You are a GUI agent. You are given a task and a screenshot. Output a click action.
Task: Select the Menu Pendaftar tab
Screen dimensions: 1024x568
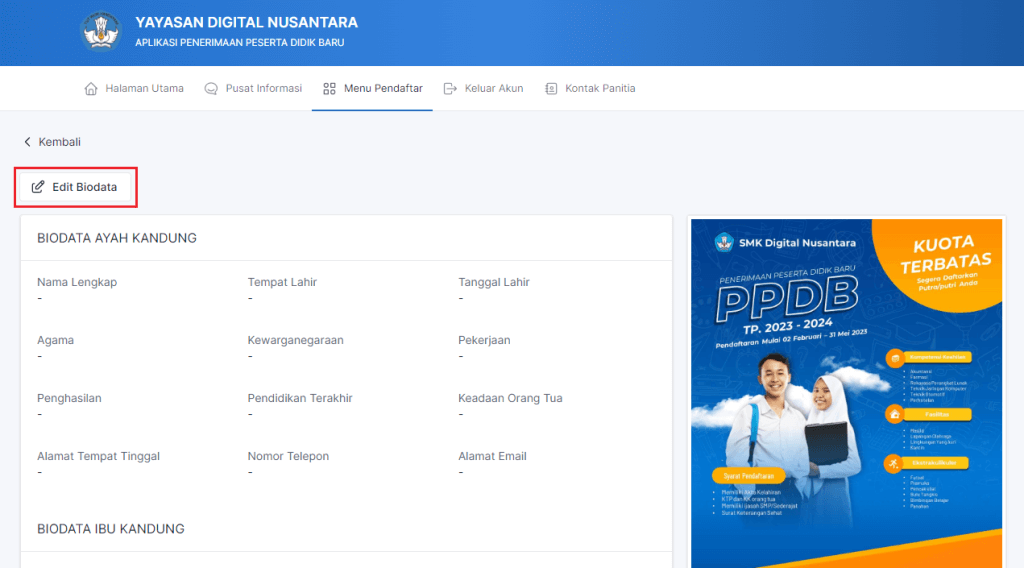pyautogui.click(x=383, y=88)
